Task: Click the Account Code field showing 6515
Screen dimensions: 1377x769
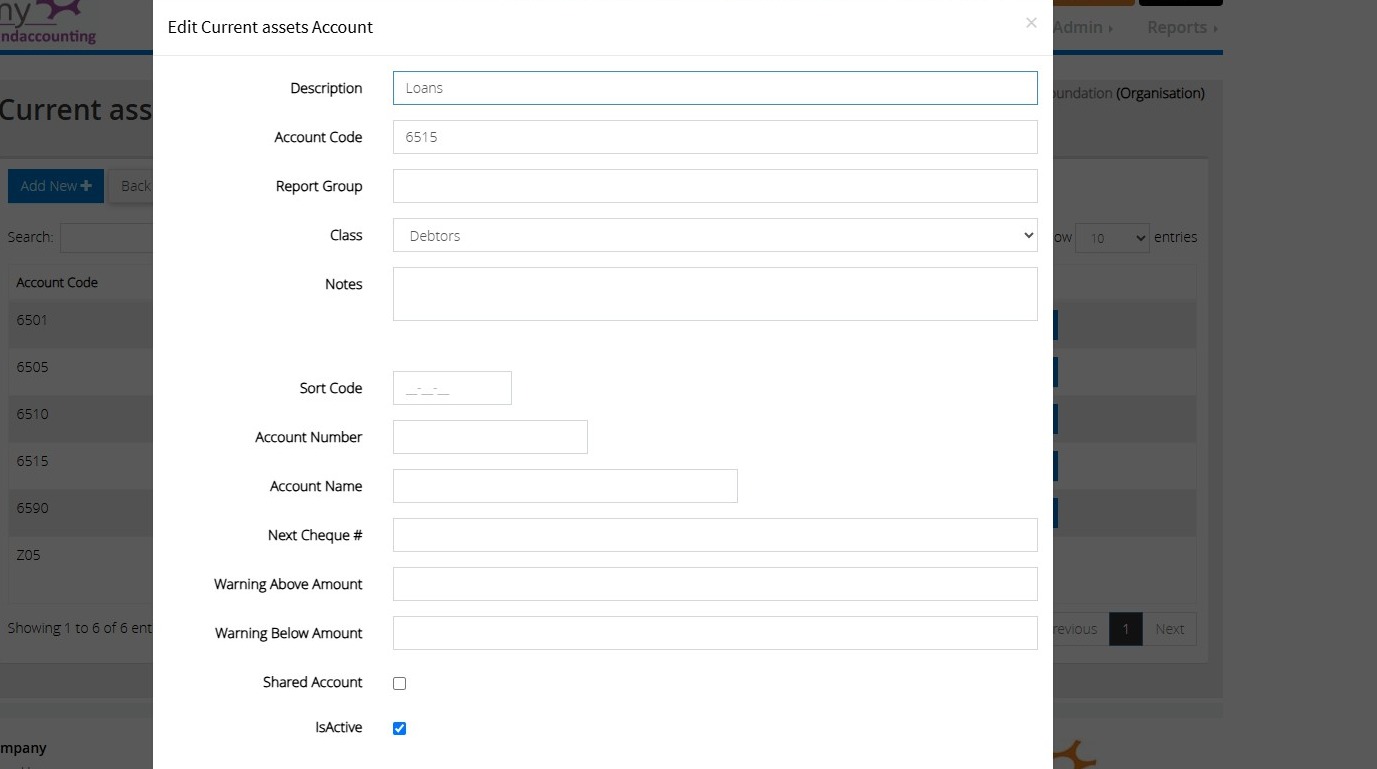Action: pyautogui.click(x=715, y=137)
